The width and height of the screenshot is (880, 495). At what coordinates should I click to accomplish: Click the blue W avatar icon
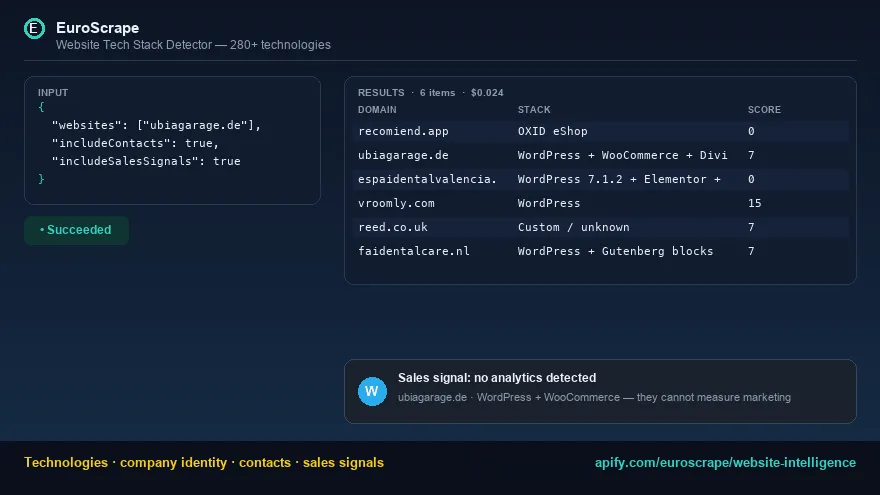click(x=372, y=391)
